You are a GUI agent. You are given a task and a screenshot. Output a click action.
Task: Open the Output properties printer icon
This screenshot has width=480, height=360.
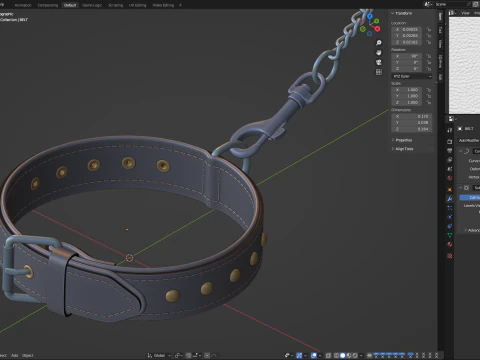click(450, 151)
